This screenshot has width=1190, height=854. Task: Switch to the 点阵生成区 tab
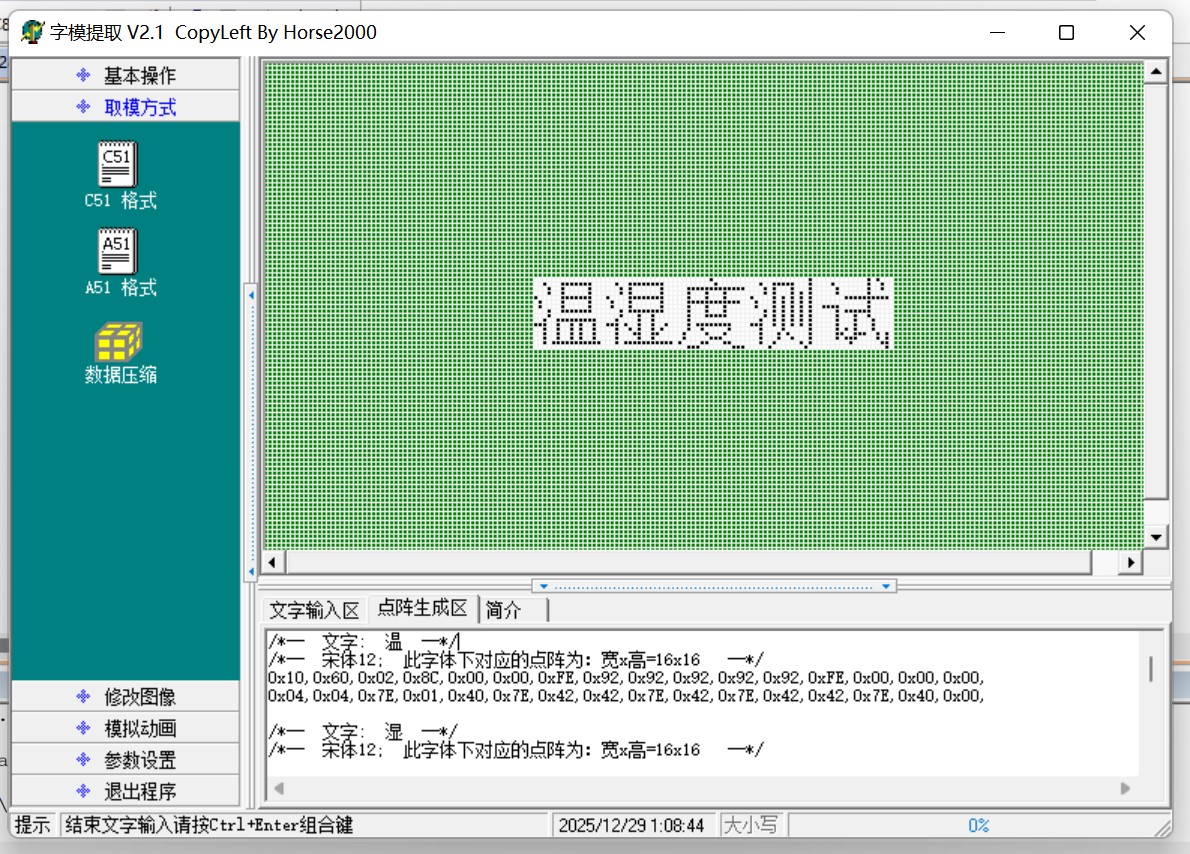coord(422,609)
